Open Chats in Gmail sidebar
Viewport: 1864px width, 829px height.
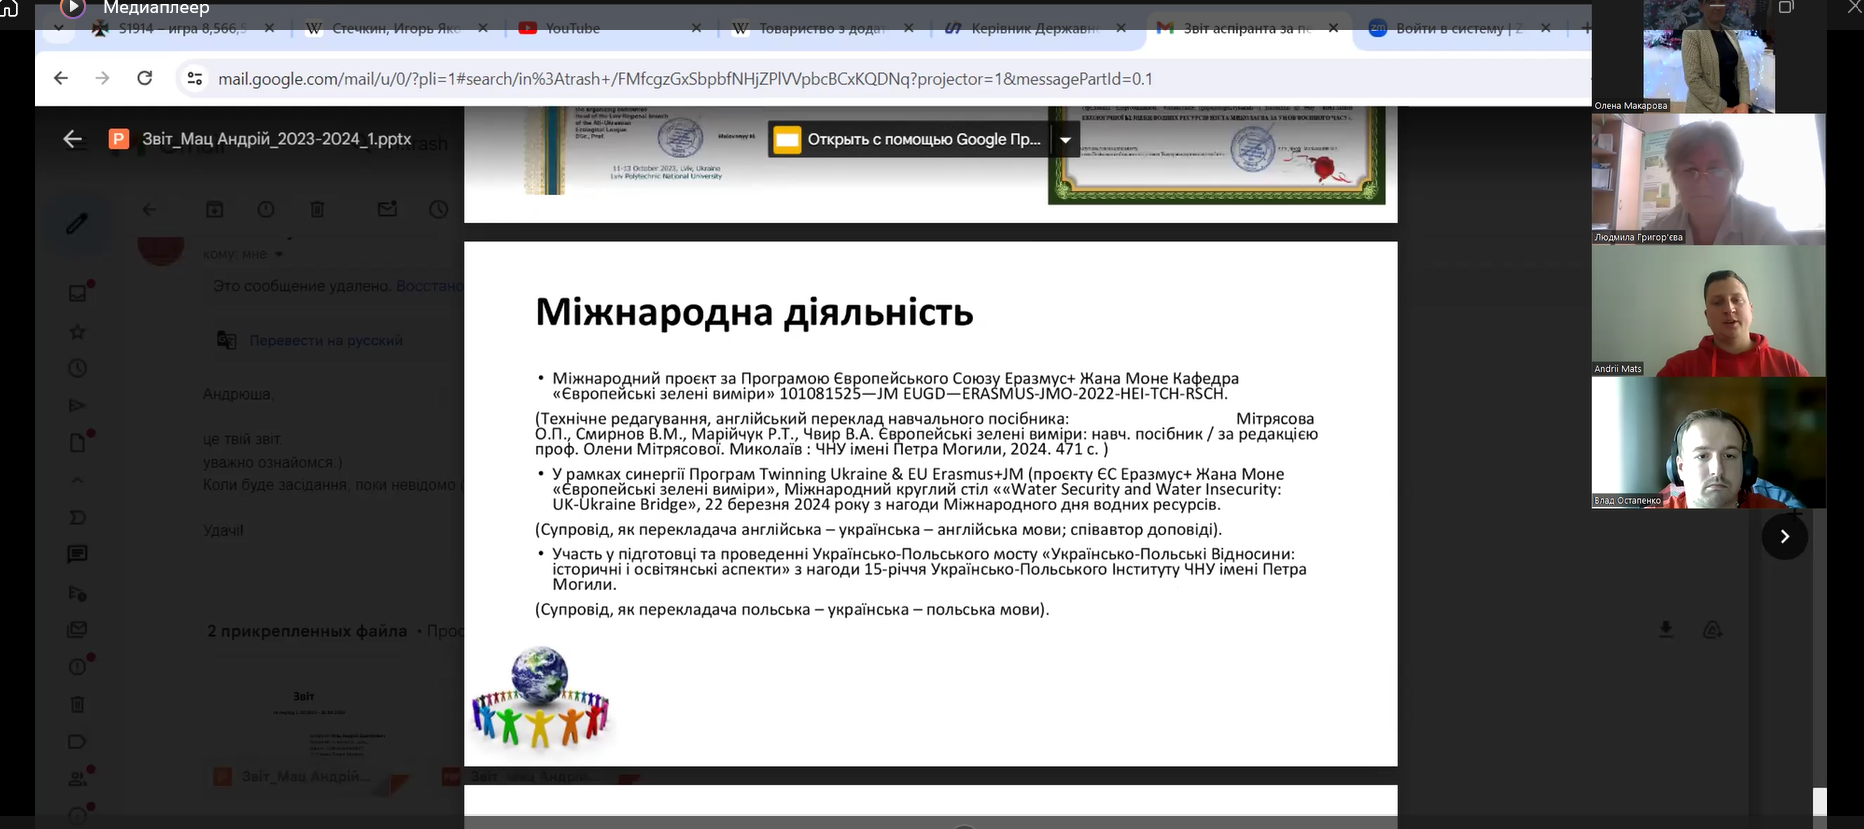point(78,554)
